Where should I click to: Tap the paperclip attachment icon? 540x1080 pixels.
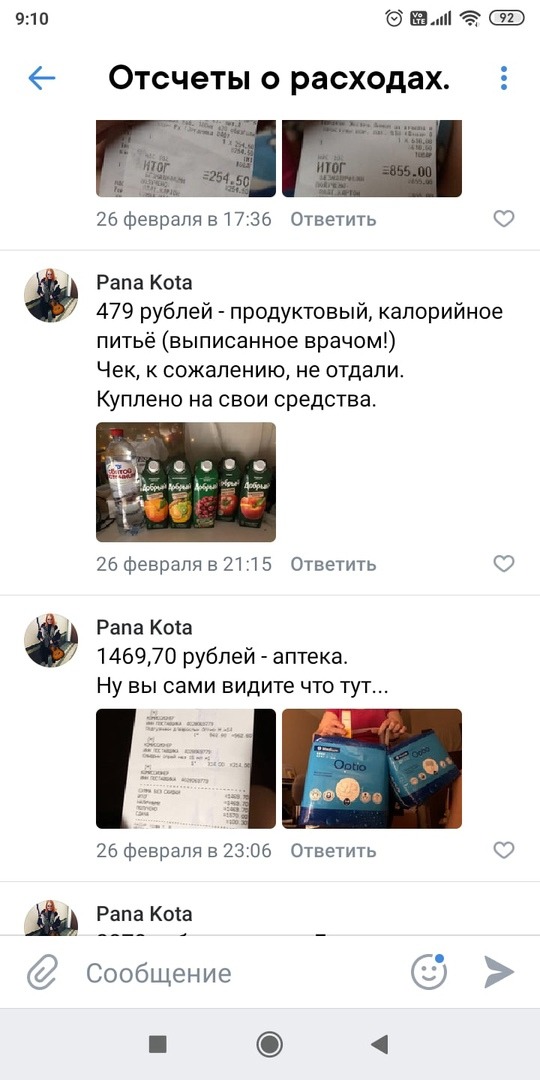click(43, 973)
